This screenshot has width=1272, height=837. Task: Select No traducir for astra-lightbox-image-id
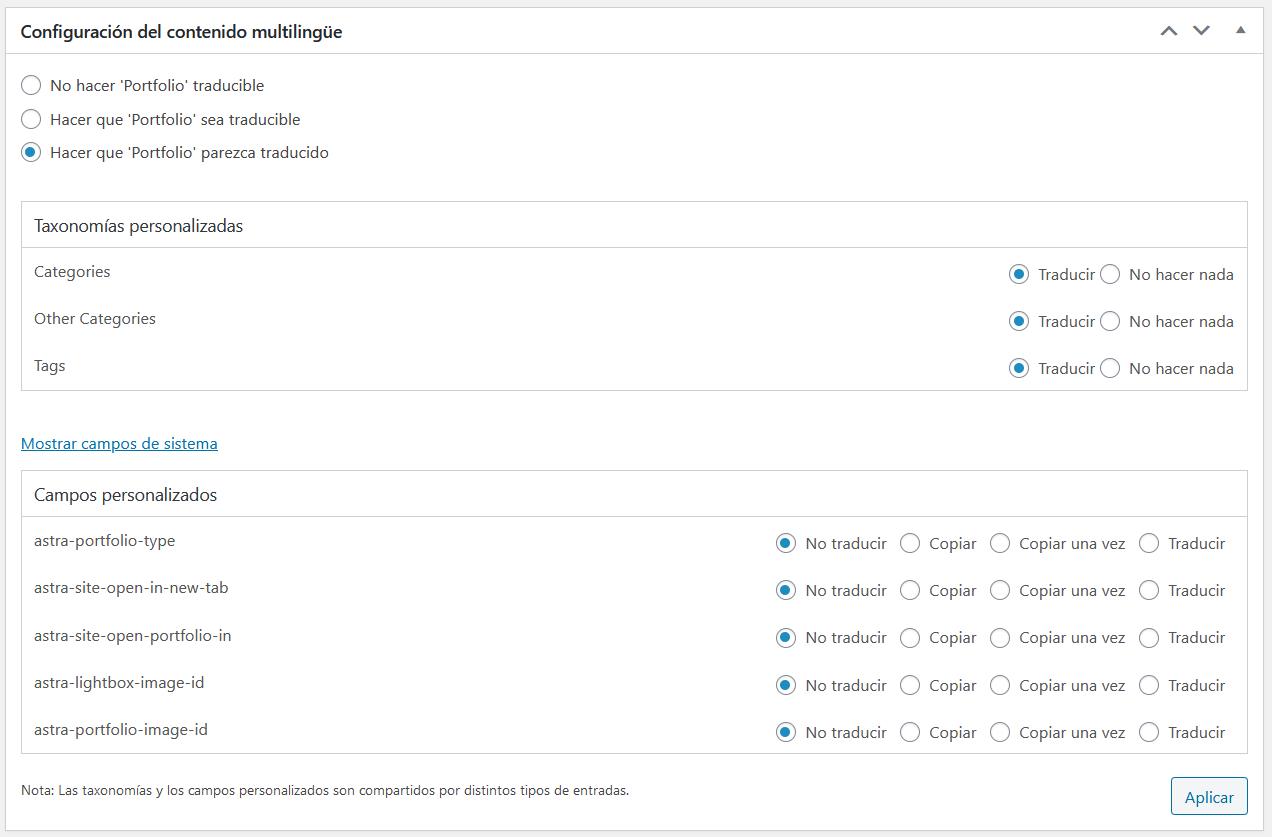786,685
